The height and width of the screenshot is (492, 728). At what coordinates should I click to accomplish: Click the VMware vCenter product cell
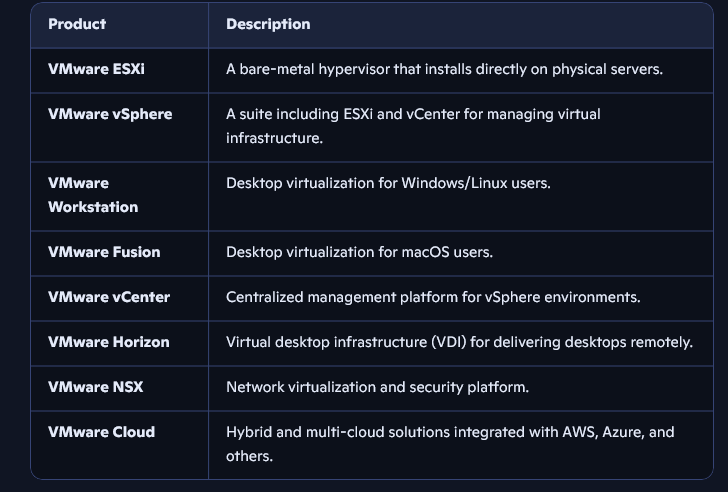pyautogui.click(x=109, y=297)
